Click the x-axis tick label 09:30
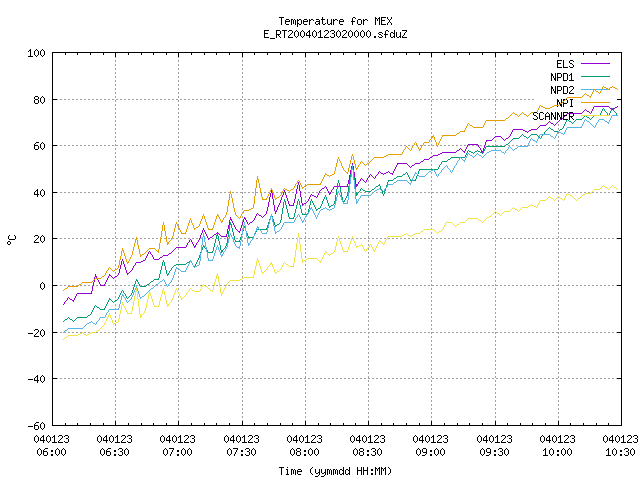 pos(494,452)
